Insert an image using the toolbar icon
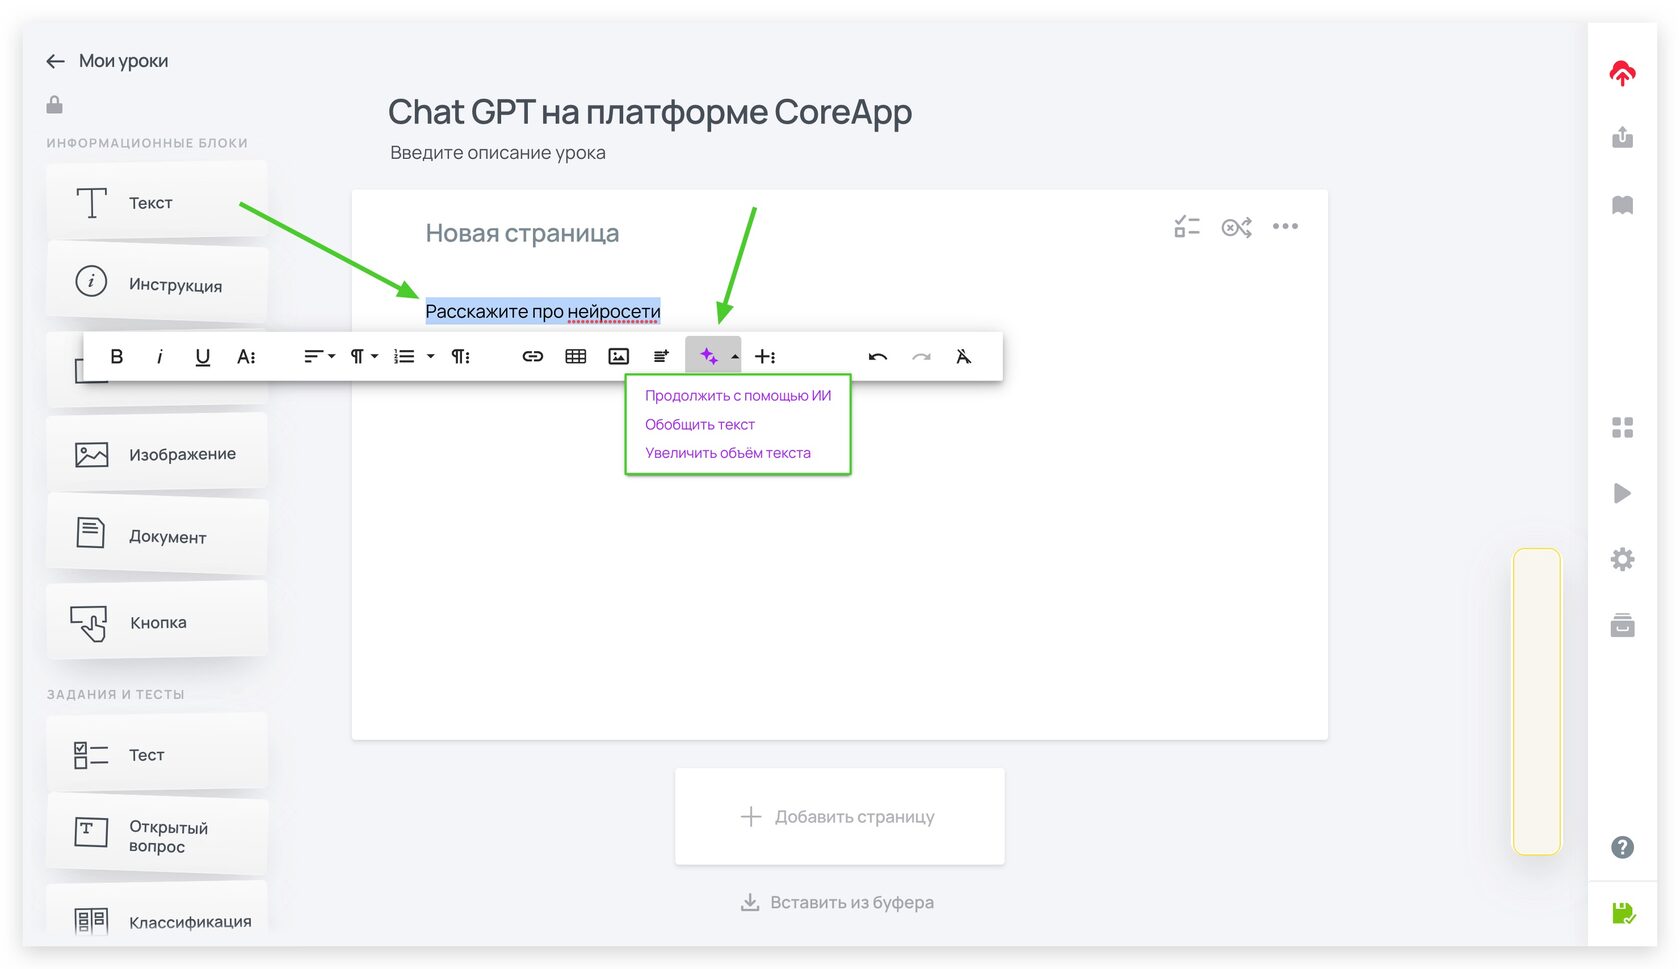 (619, 356)
